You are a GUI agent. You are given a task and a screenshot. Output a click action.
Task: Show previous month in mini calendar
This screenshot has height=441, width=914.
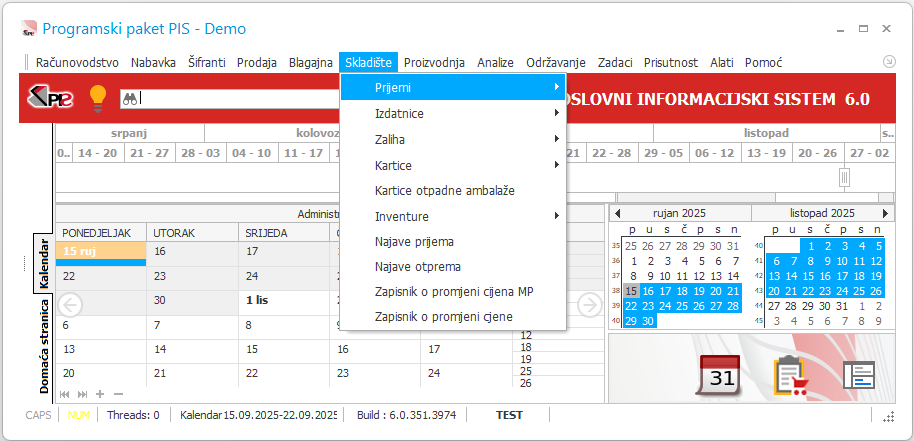617,213
